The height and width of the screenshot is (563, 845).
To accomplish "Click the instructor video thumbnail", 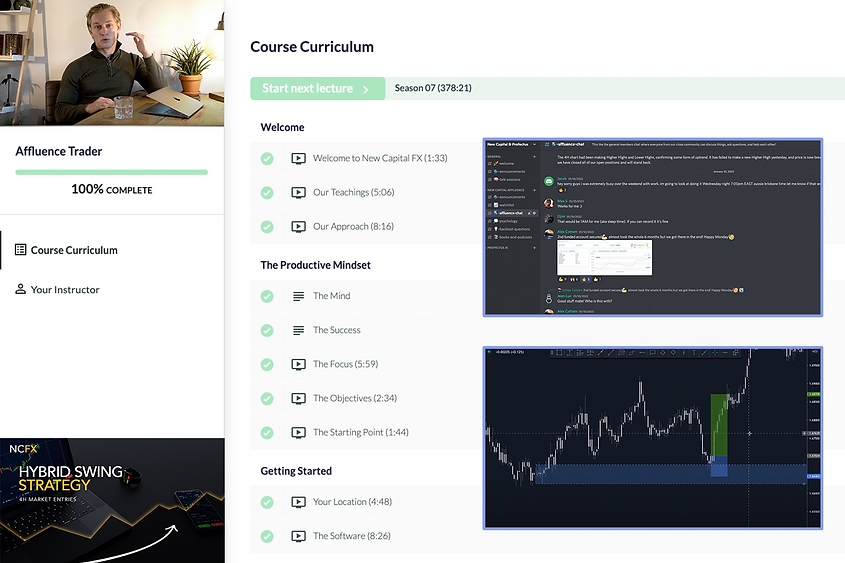I will click(112, 62).
